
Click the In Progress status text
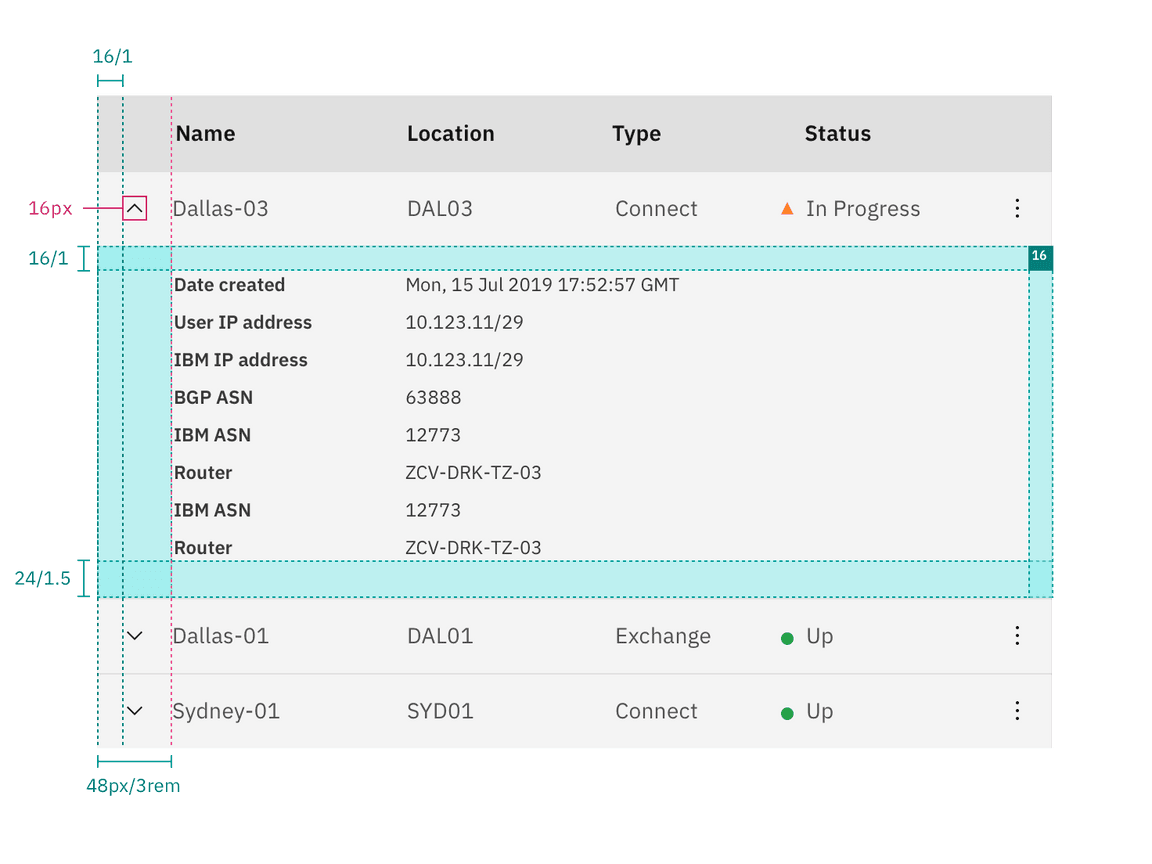pos(863,209)
